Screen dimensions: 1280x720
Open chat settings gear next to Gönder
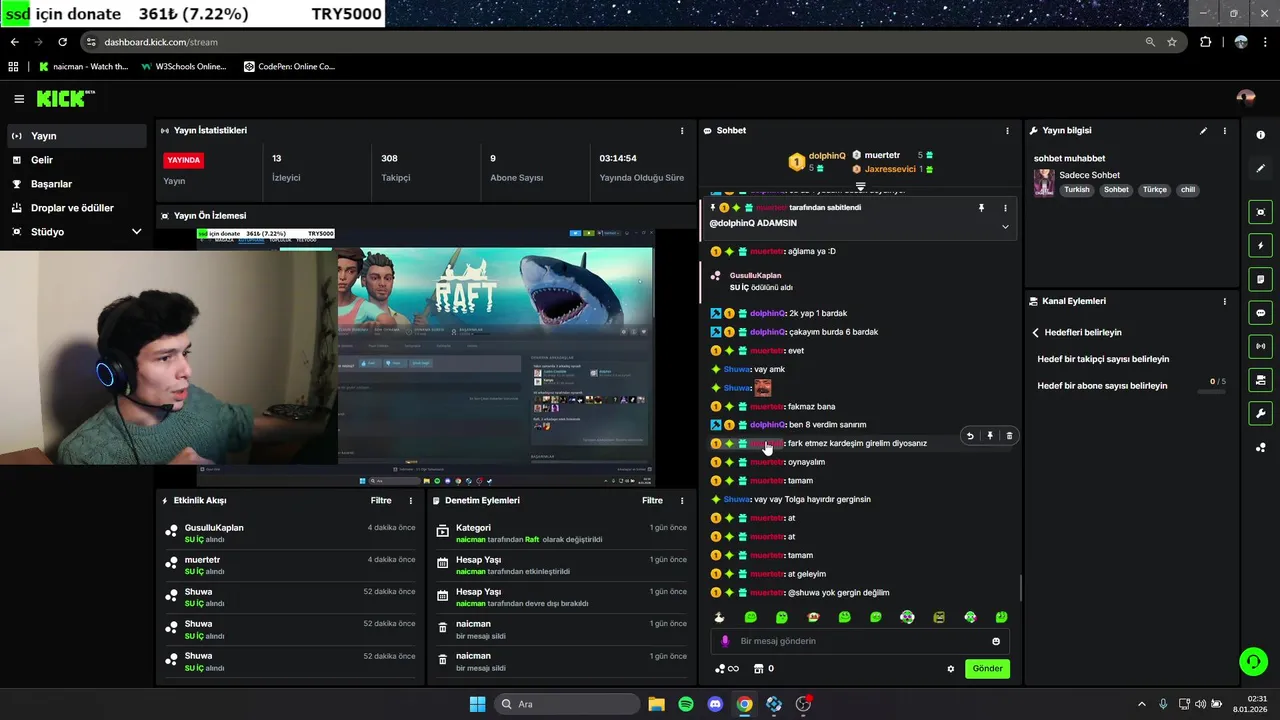click(951, 669)
